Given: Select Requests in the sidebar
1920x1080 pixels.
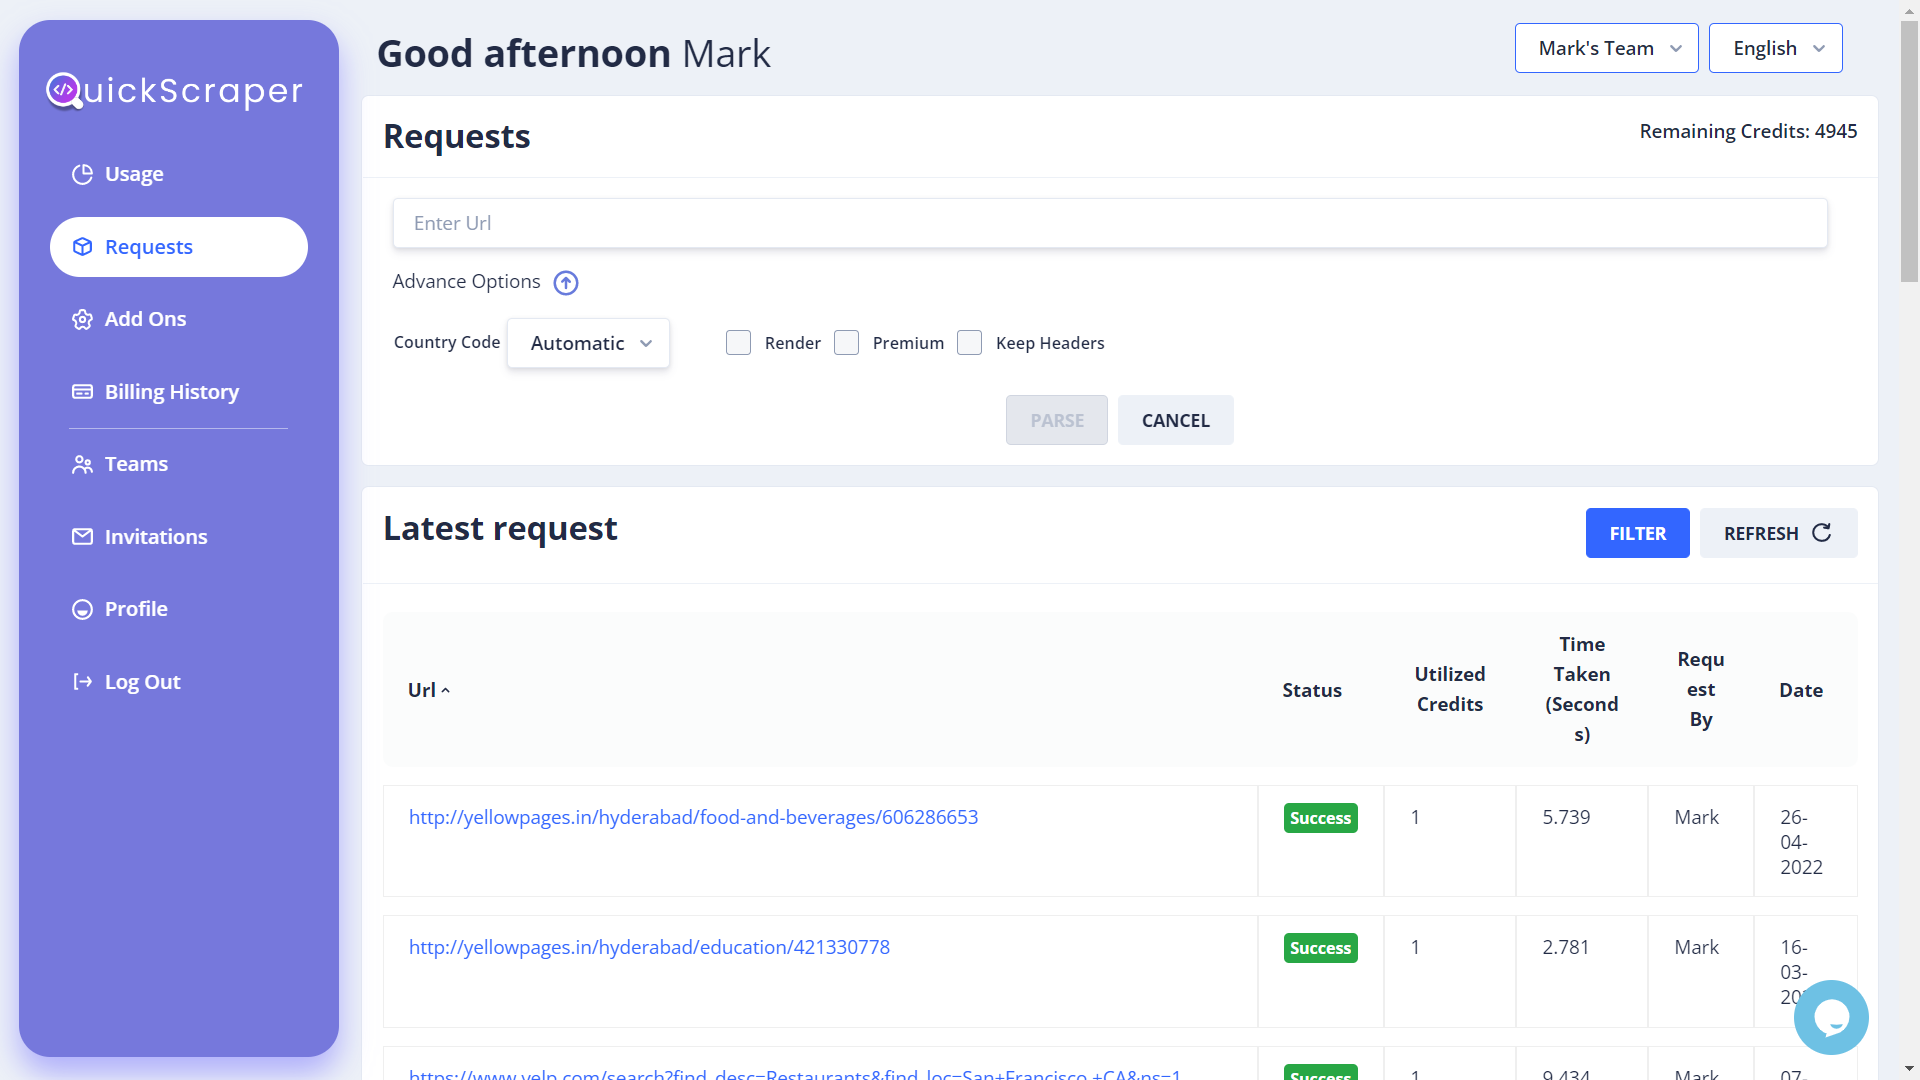Looking at the screenshot, I should coord(178,247).
